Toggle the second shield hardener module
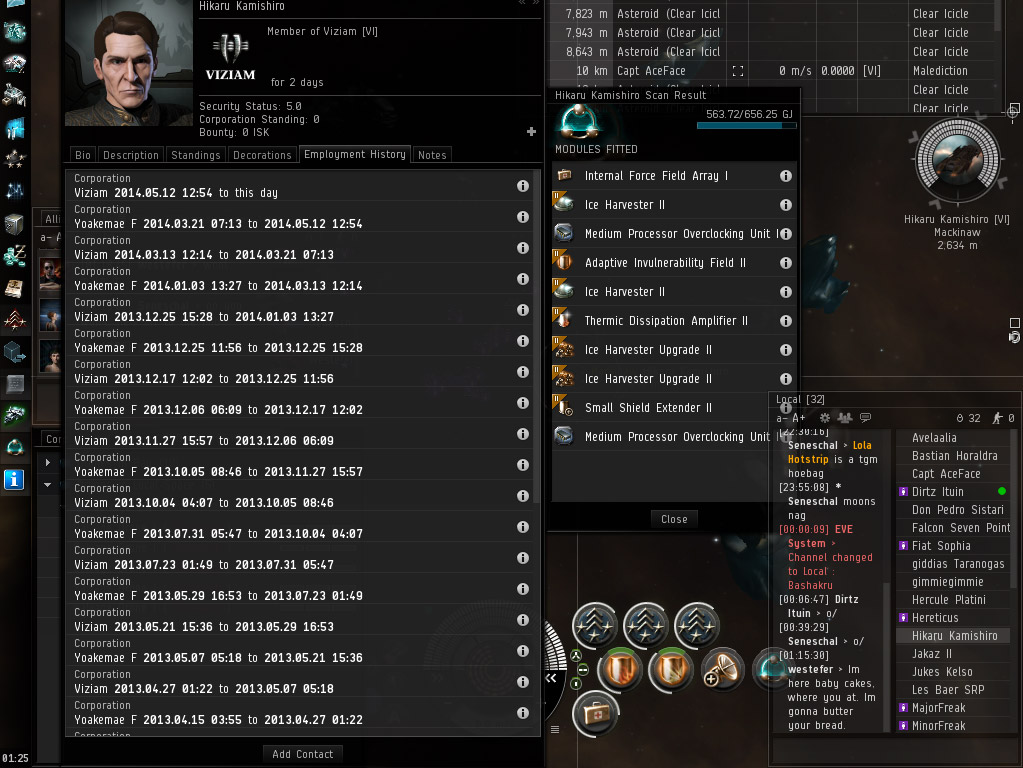 pyautogui.click(x=671, y=669)
